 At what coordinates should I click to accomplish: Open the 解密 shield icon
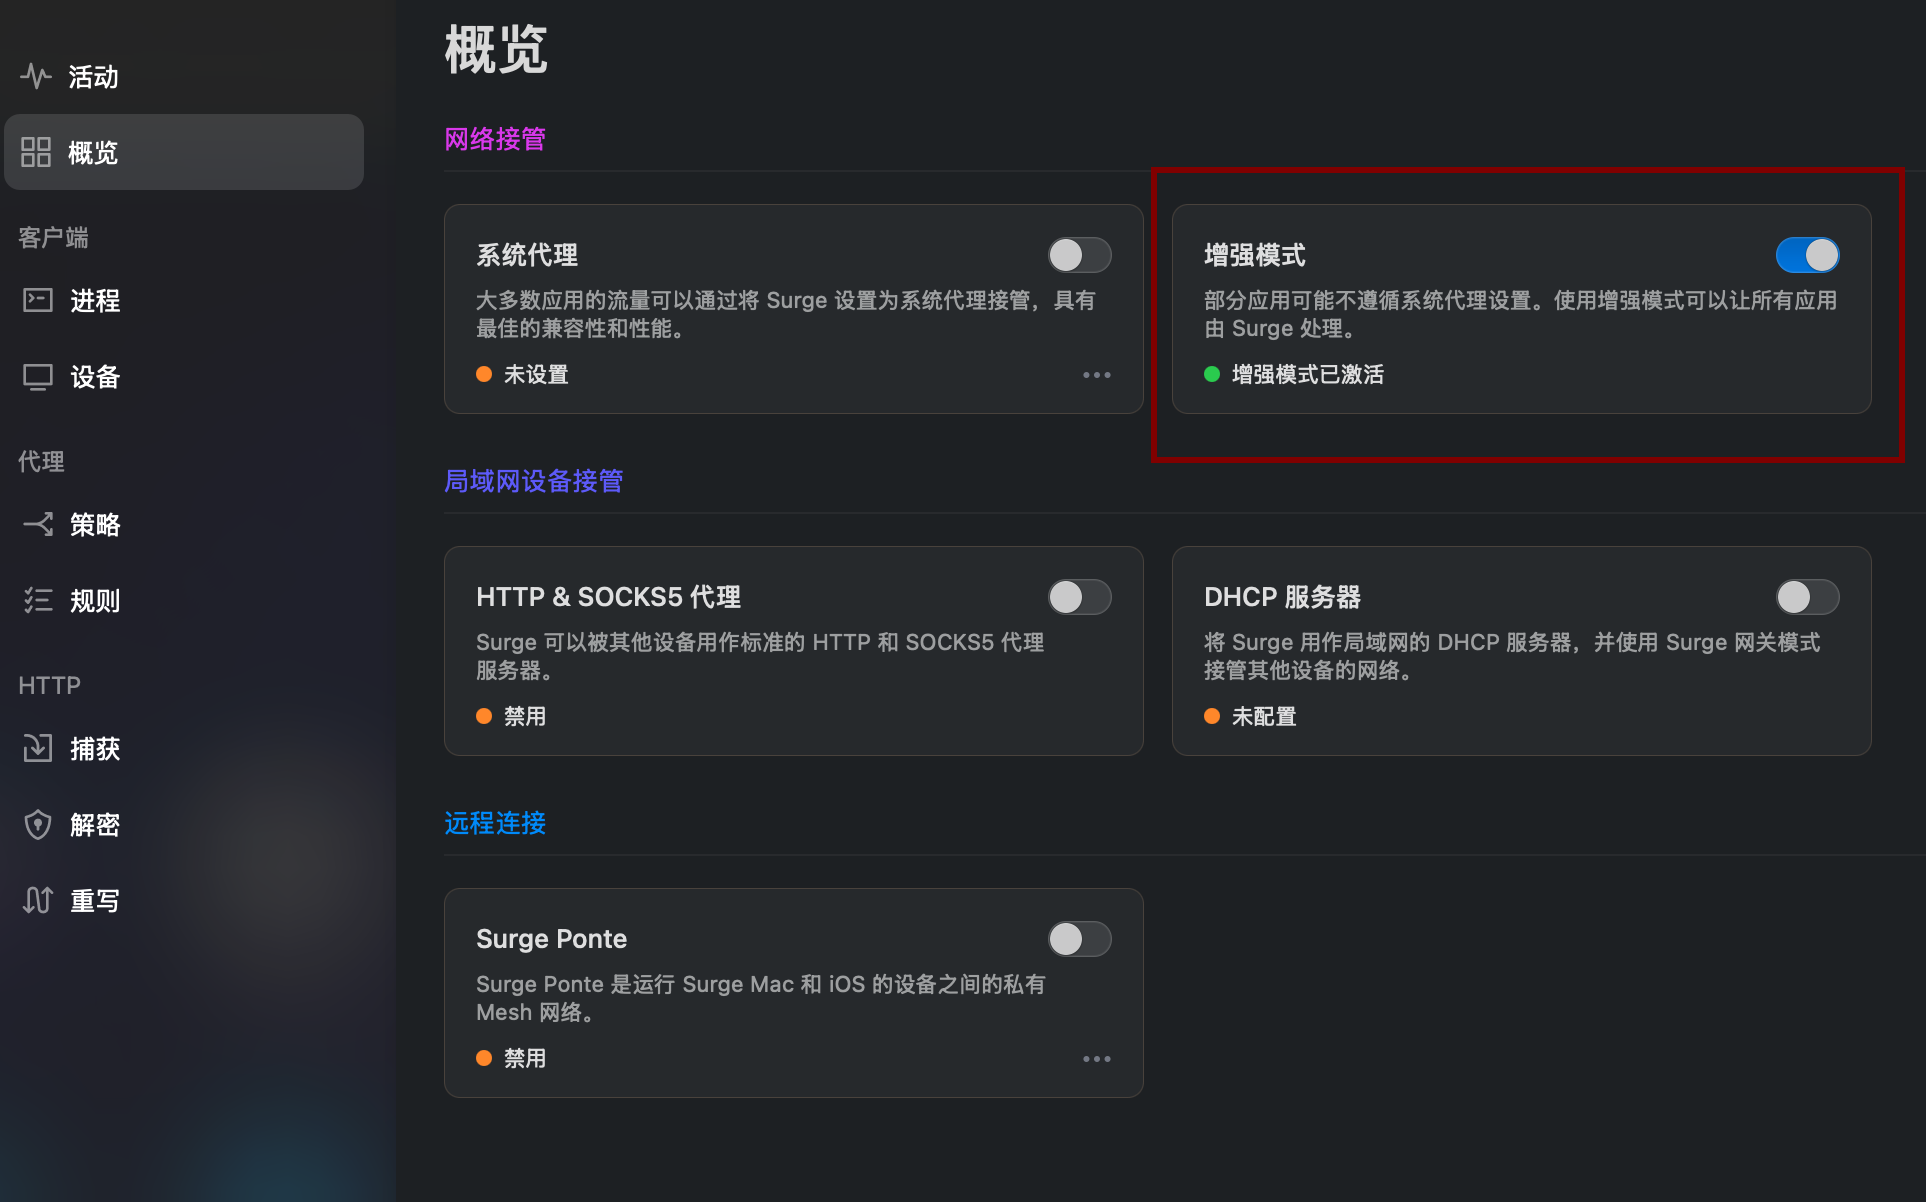(x=37, y=824)
